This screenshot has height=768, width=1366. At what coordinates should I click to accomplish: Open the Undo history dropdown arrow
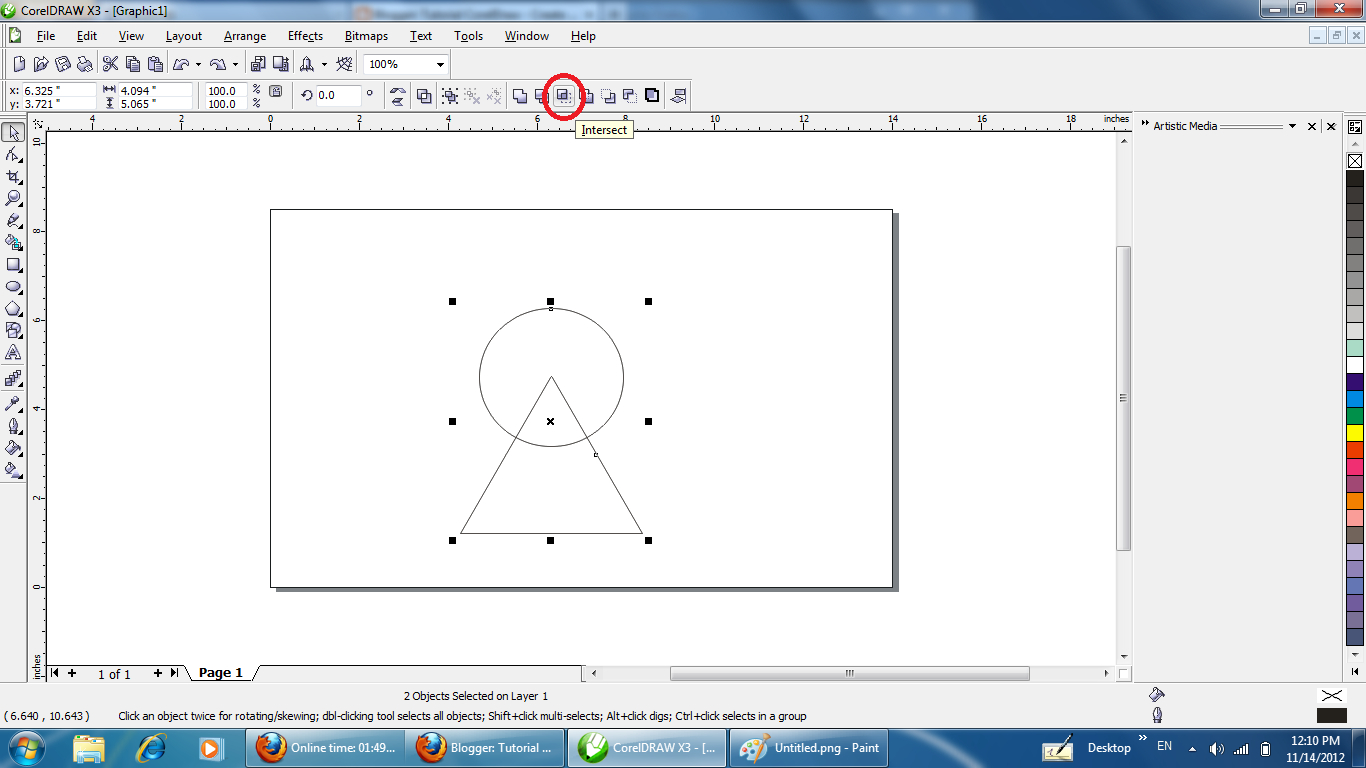[198, 64]
